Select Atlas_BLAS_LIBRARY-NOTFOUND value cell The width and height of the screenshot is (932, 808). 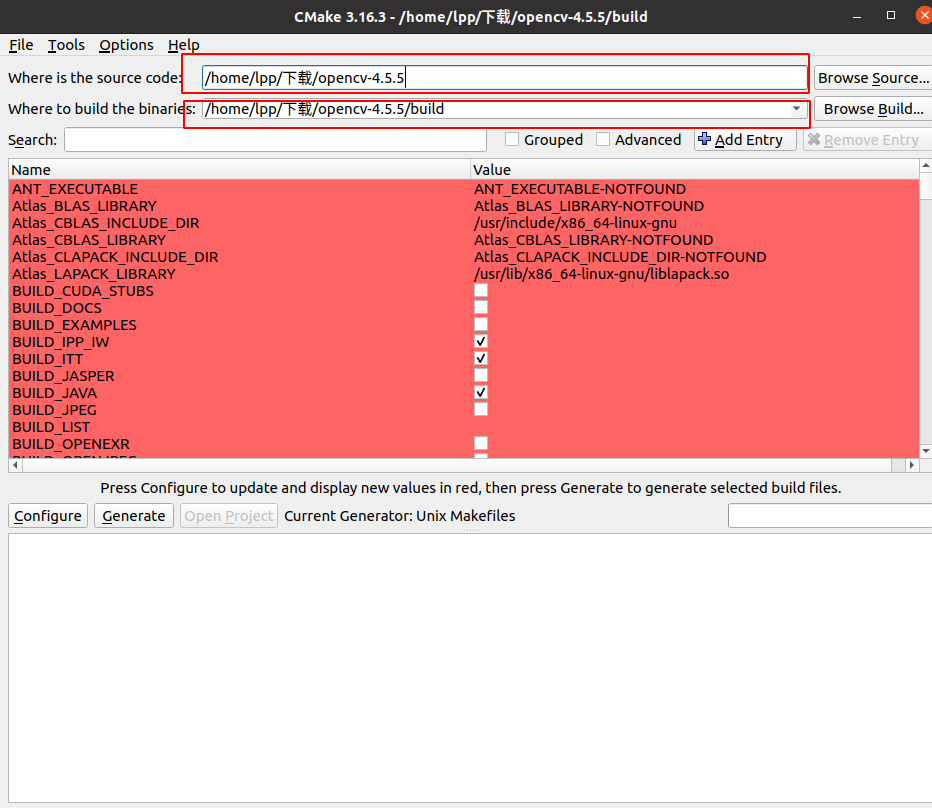click(589, 206)
